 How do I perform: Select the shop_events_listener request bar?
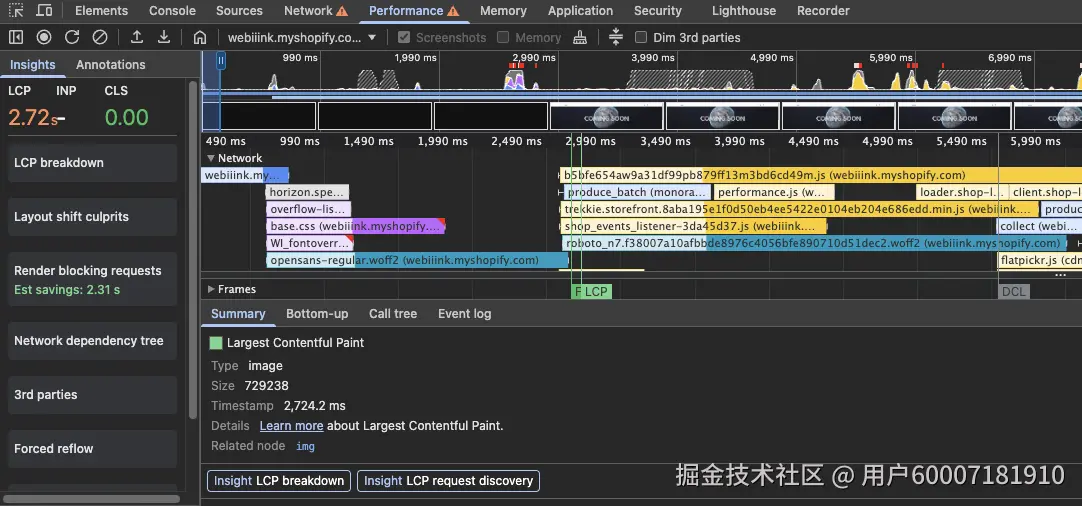tap(694, 226)
